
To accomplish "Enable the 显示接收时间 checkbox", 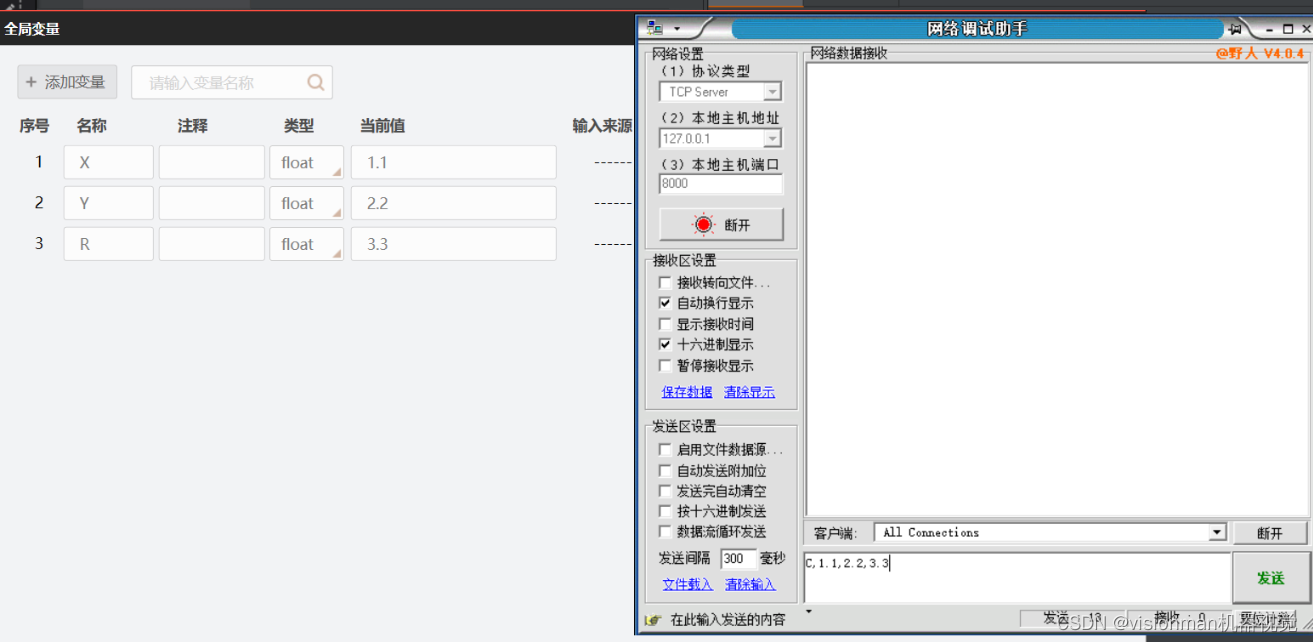I will point(666,323).
